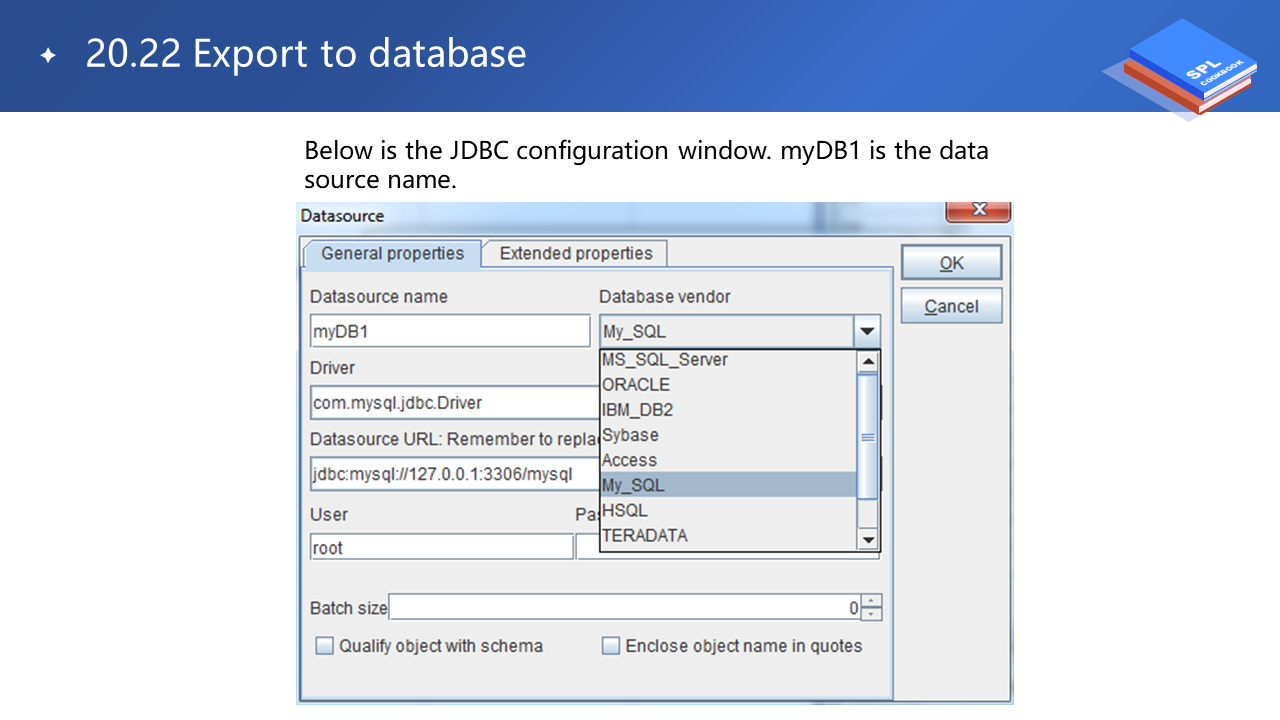1280x720 pixels.
Task: Expand the Database vendor dropdown arrow
Action: 866,331
